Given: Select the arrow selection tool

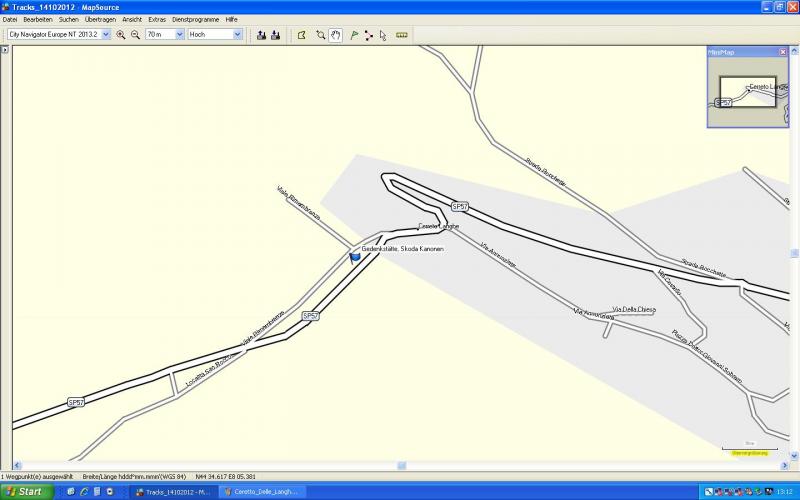Looking at the screenshot, I should pos(383,34).
